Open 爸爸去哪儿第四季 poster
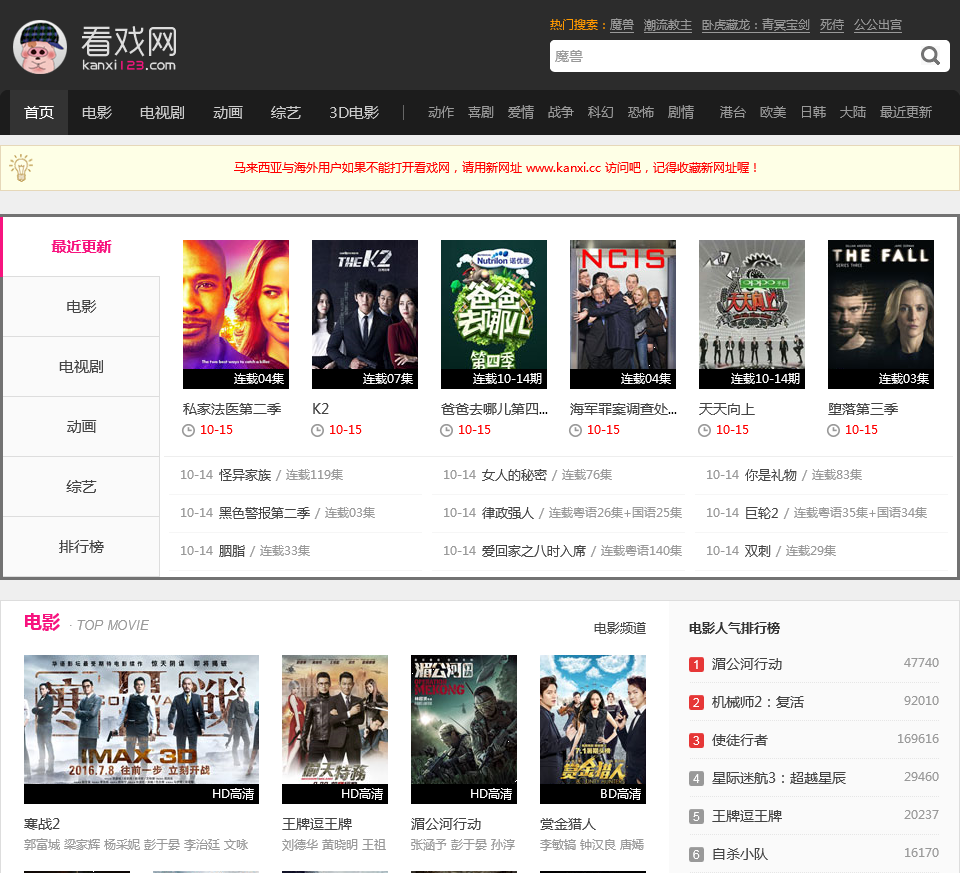This screenshot has width=960, height=873. [494, 314]
